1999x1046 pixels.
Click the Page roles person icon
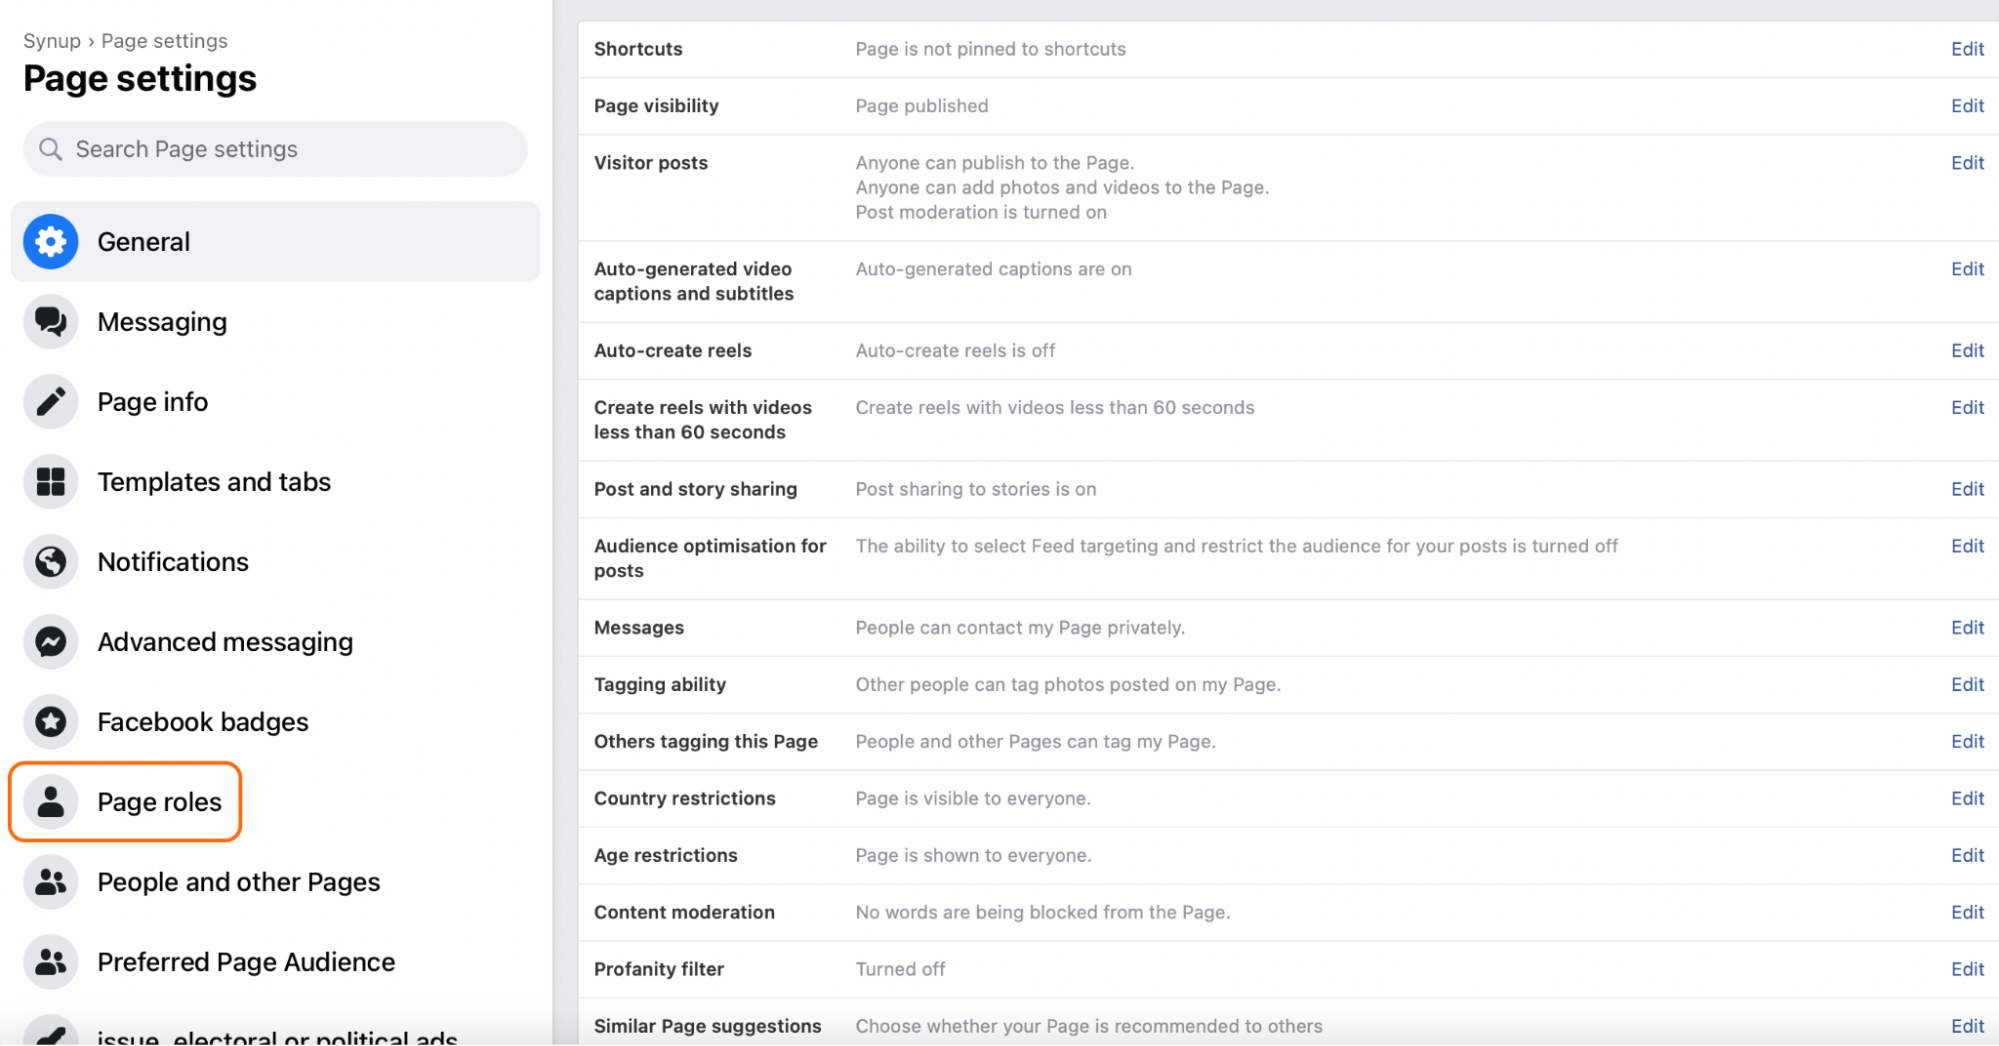click(x=51, y=802)
